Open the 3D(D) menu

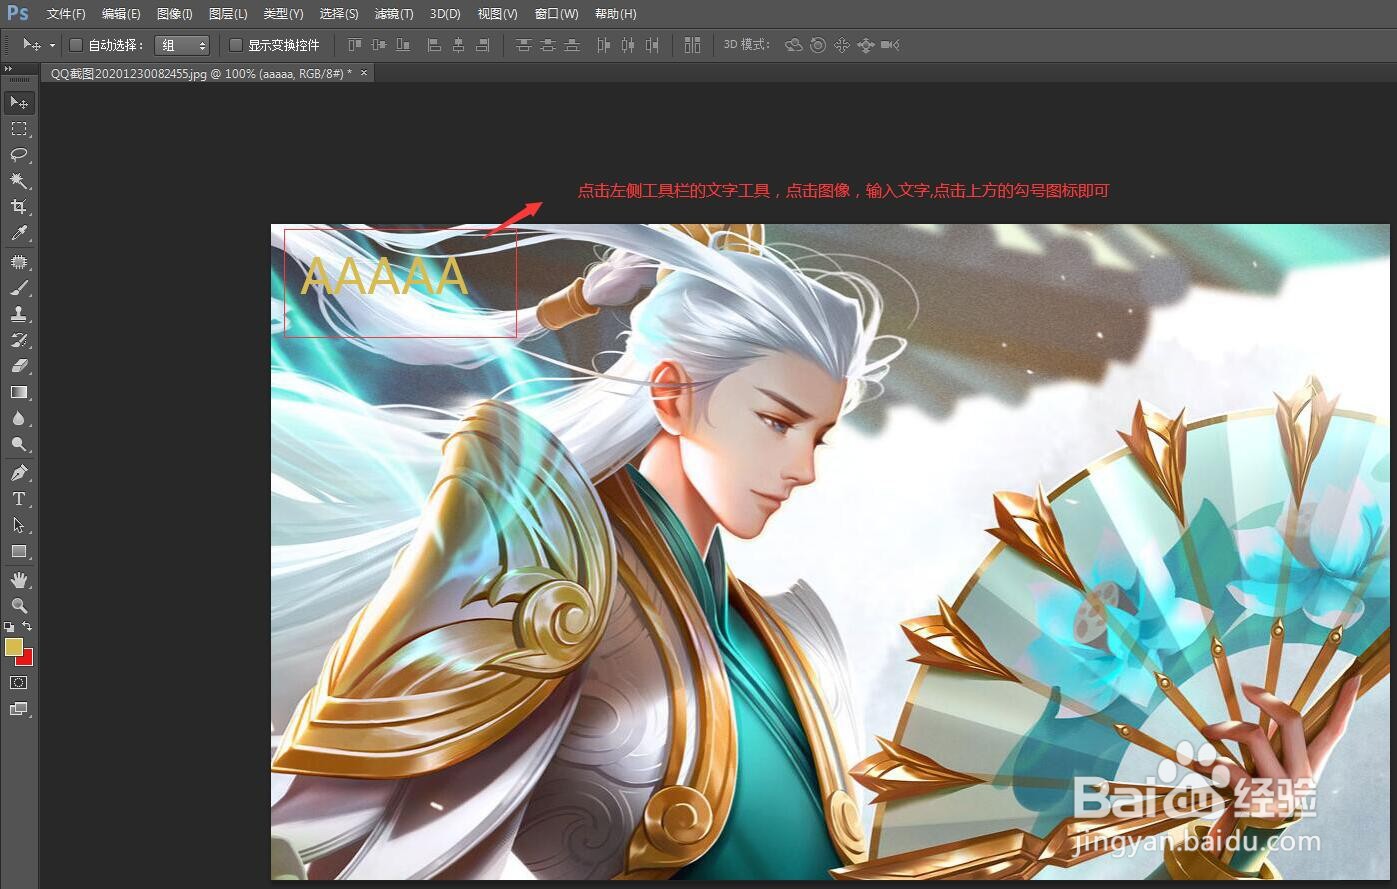445,14
